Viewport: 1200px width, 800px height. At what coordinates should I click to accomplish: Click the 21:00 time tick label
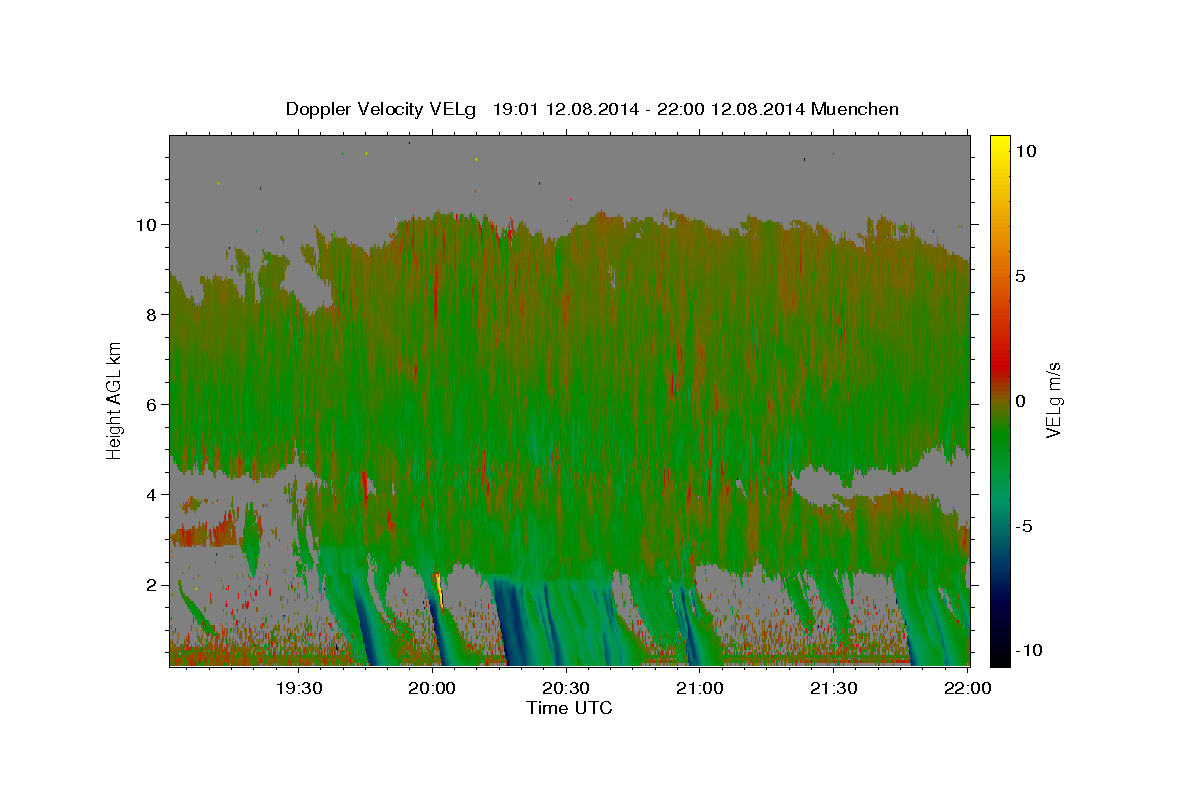pos(700,688)
